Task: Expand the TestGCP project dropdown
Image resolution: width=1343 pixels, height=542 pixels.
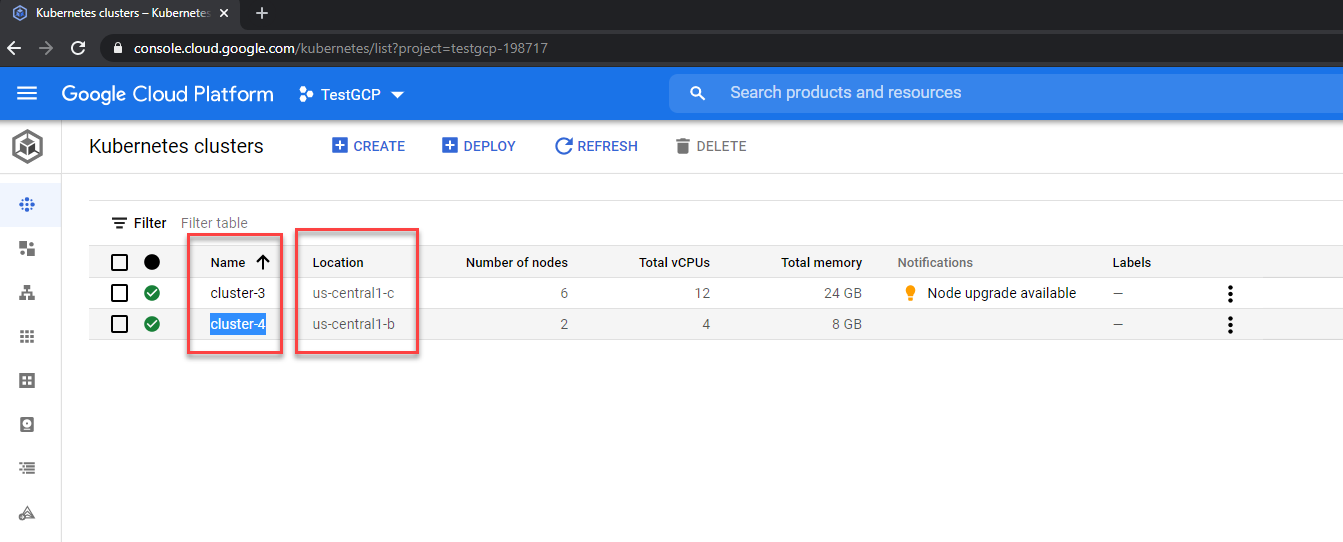Action: click(x=352, y=94)
